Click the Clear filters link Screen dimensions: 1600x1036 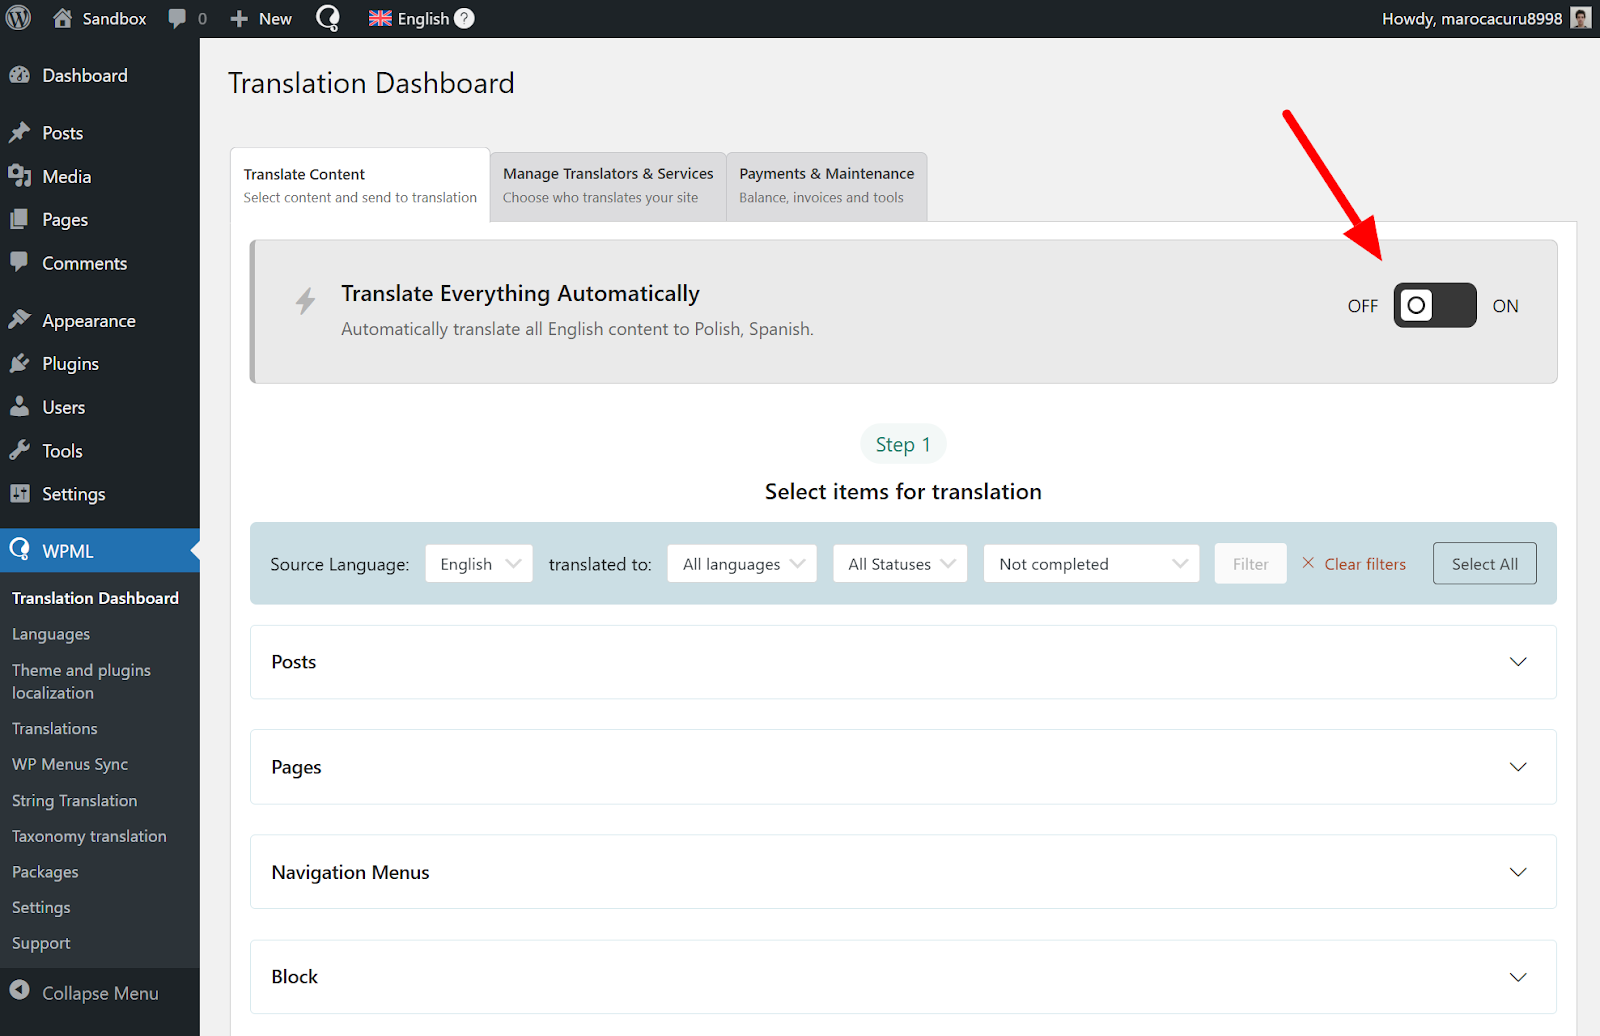(x=1365, y=564)
